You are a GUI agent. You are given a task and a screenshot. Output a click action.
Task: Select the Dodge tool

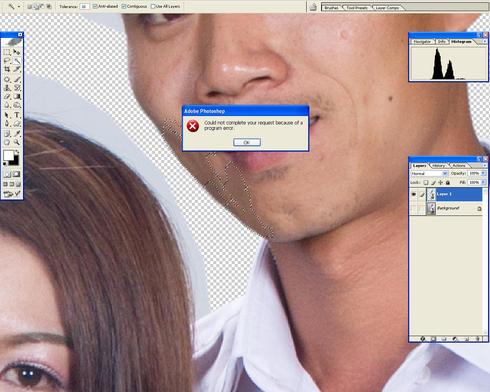click(17, 105)
